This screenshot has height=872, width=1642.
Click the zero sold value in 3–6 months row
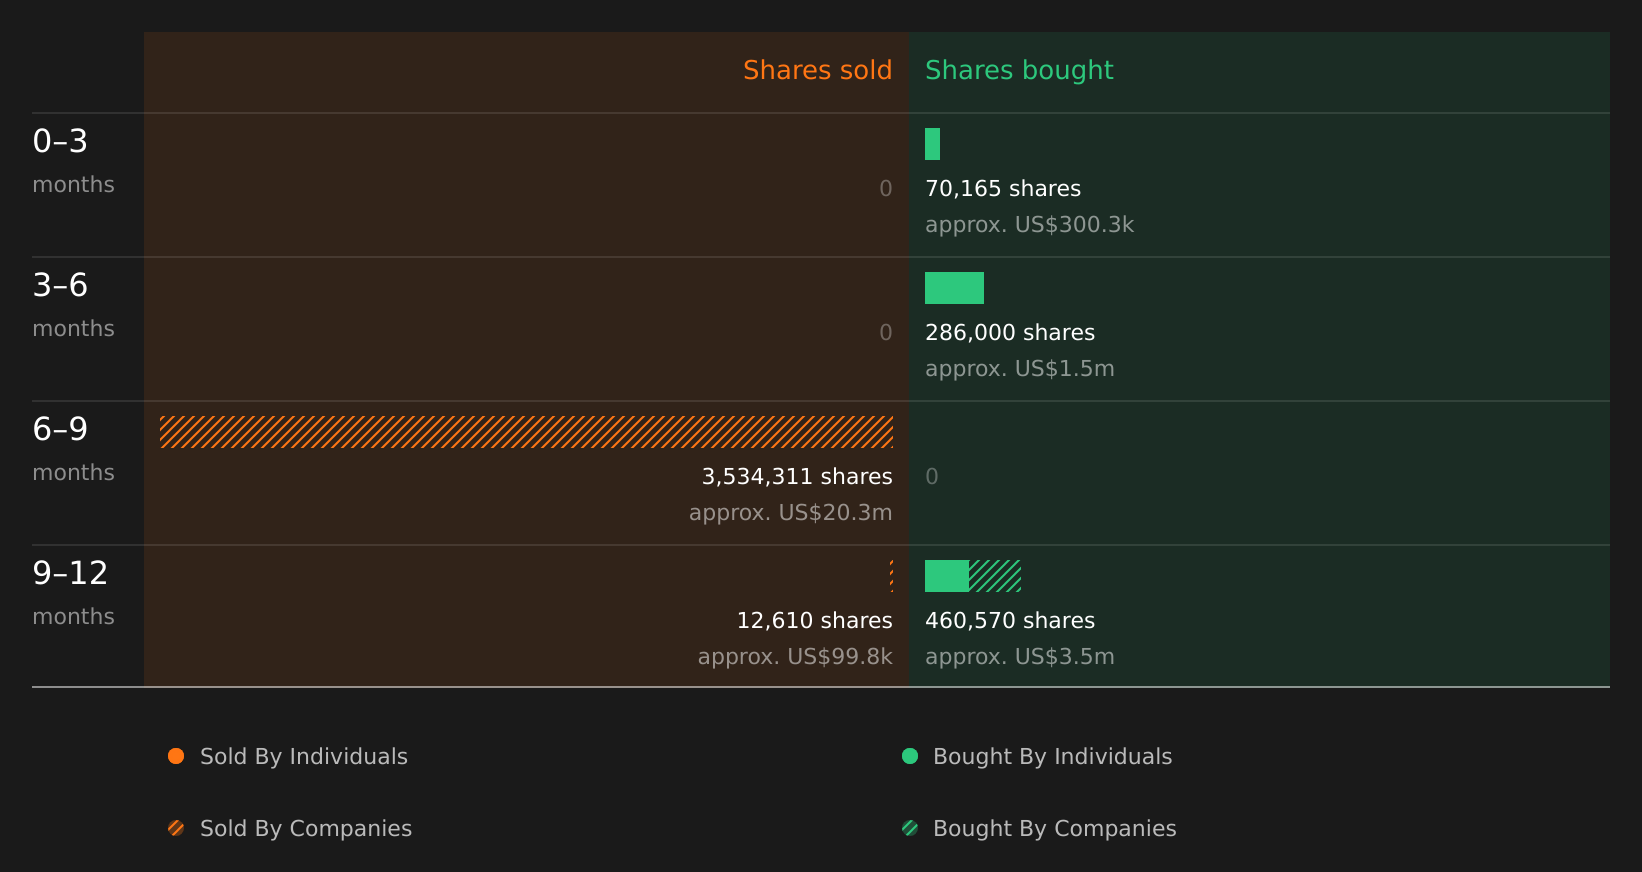[886, 333]
